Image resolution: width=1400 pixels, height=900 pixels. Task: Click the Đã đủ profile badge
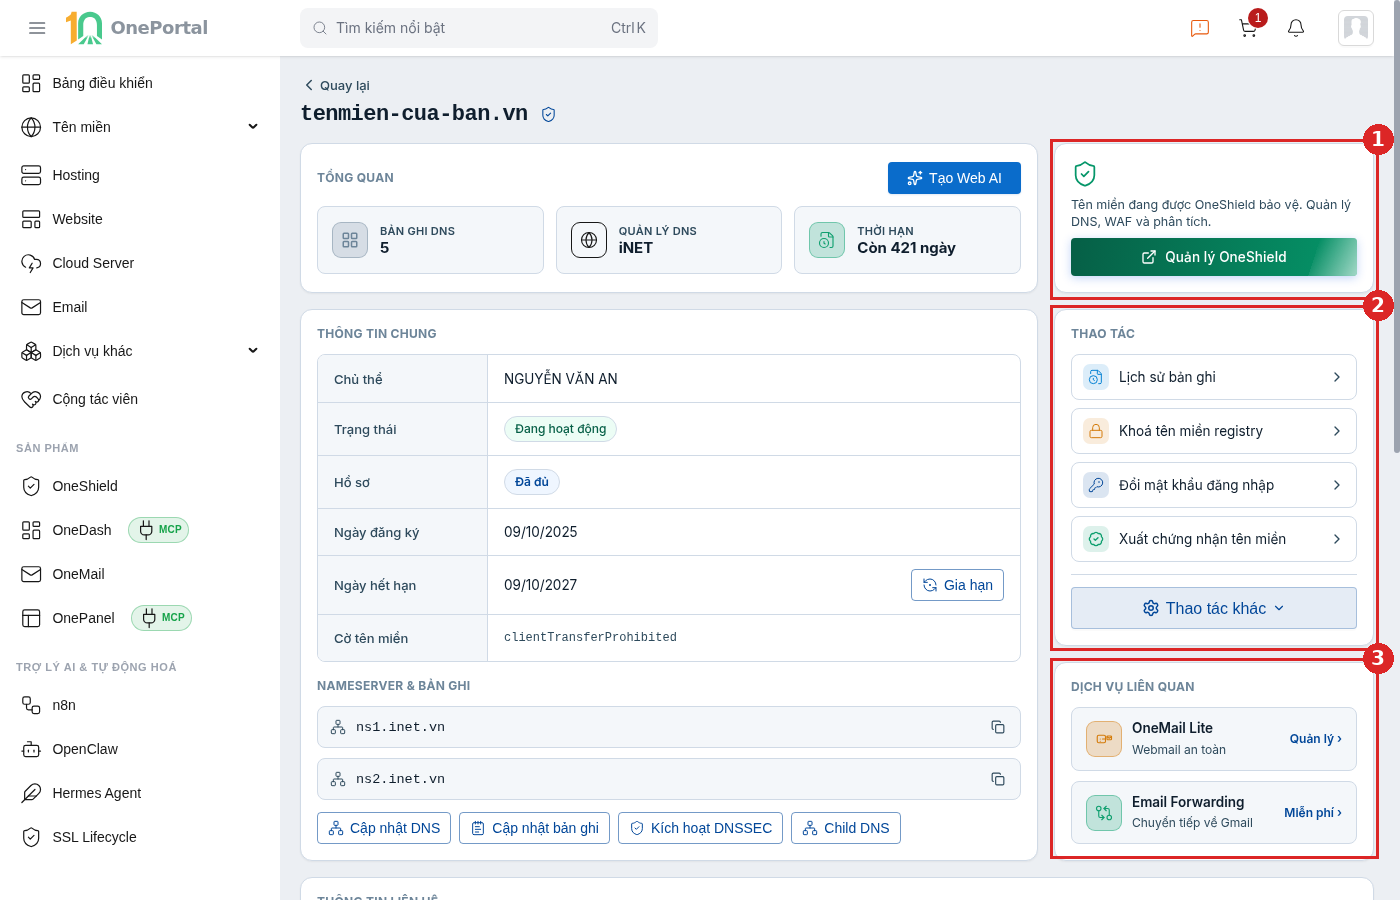[532, 482]
